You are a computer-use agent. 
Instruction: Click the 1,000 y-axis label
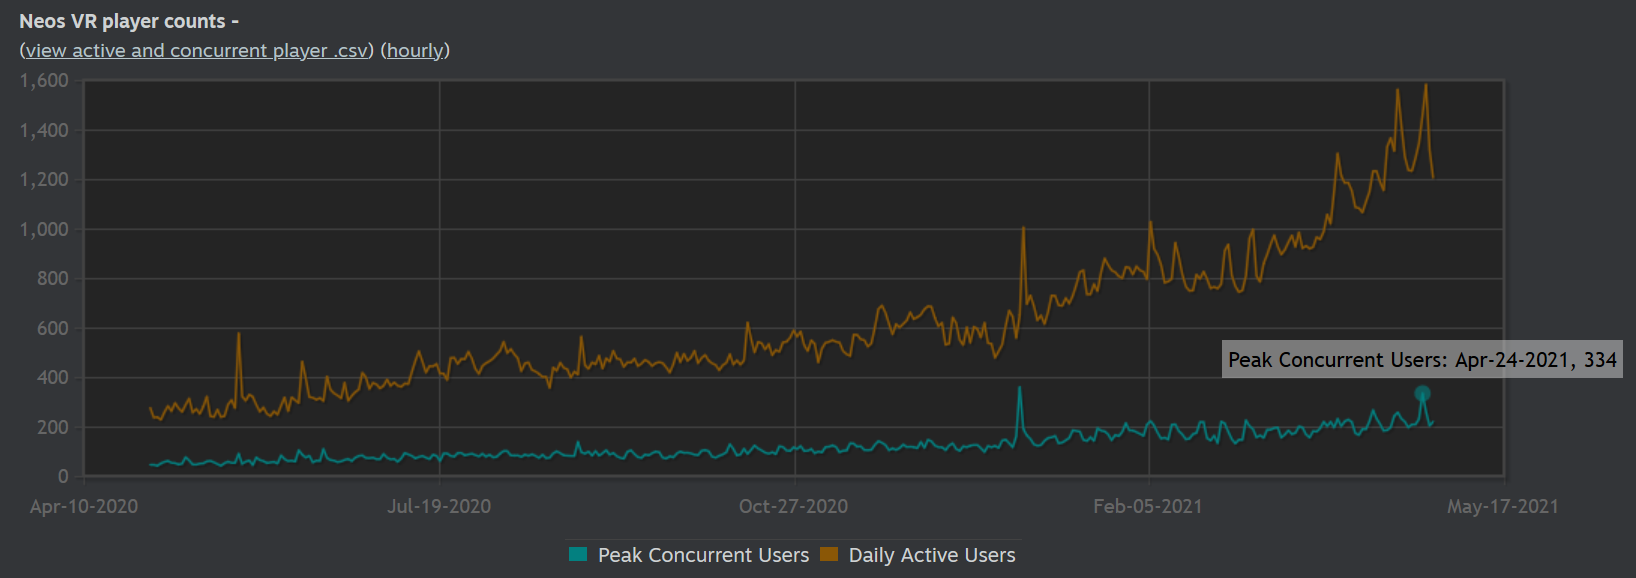point(44,229)
